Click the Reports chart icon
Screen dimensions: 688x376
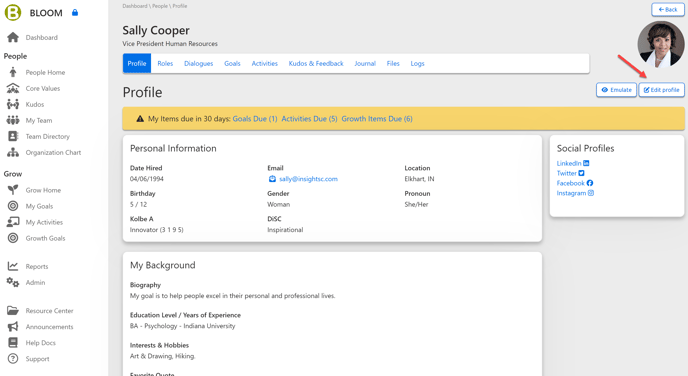pos(13,266)
